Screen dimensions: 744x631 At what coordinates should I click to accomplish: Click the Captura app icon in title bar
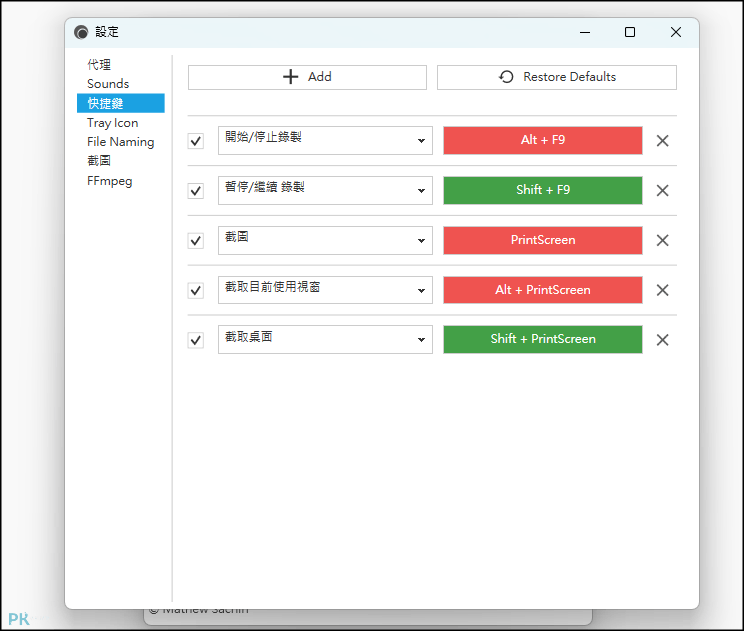pyautogui.click(x=81, y=32)
